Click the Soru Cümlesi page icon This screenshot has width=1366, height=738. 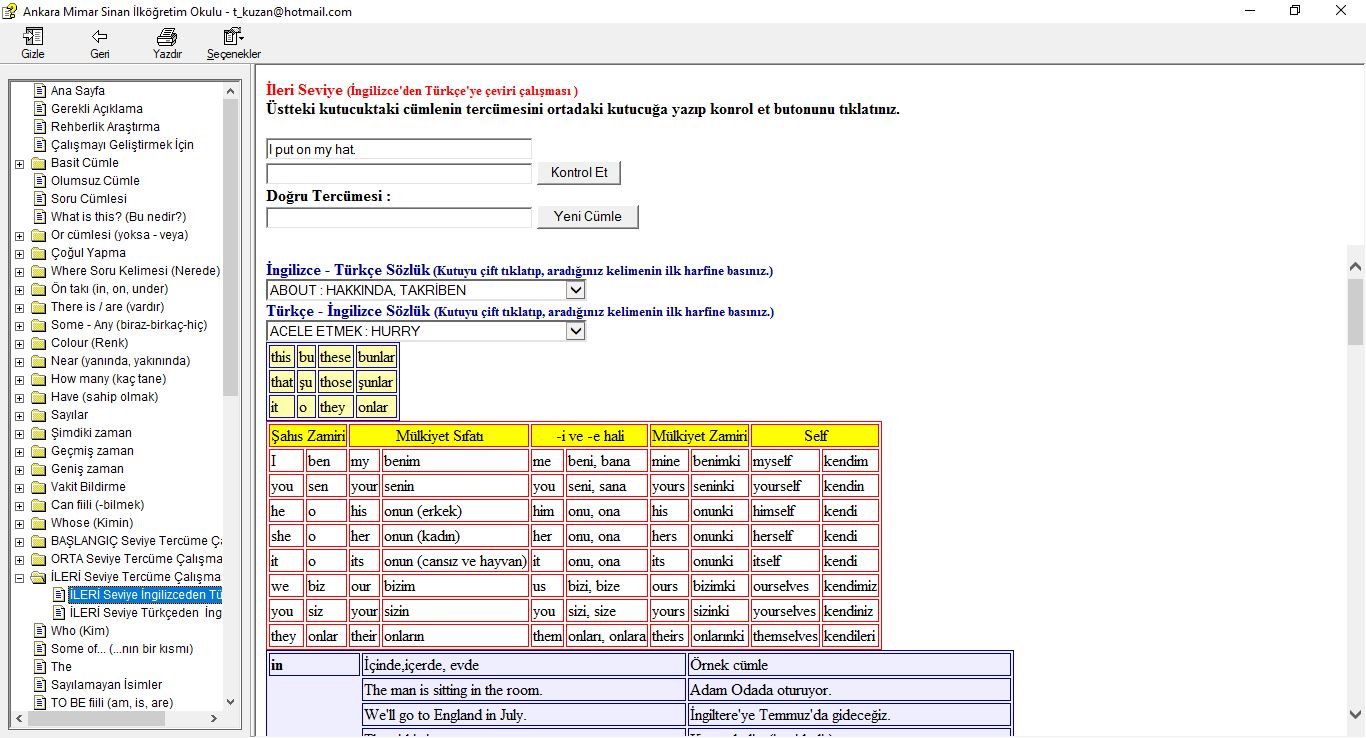click(x=40, y=199)
